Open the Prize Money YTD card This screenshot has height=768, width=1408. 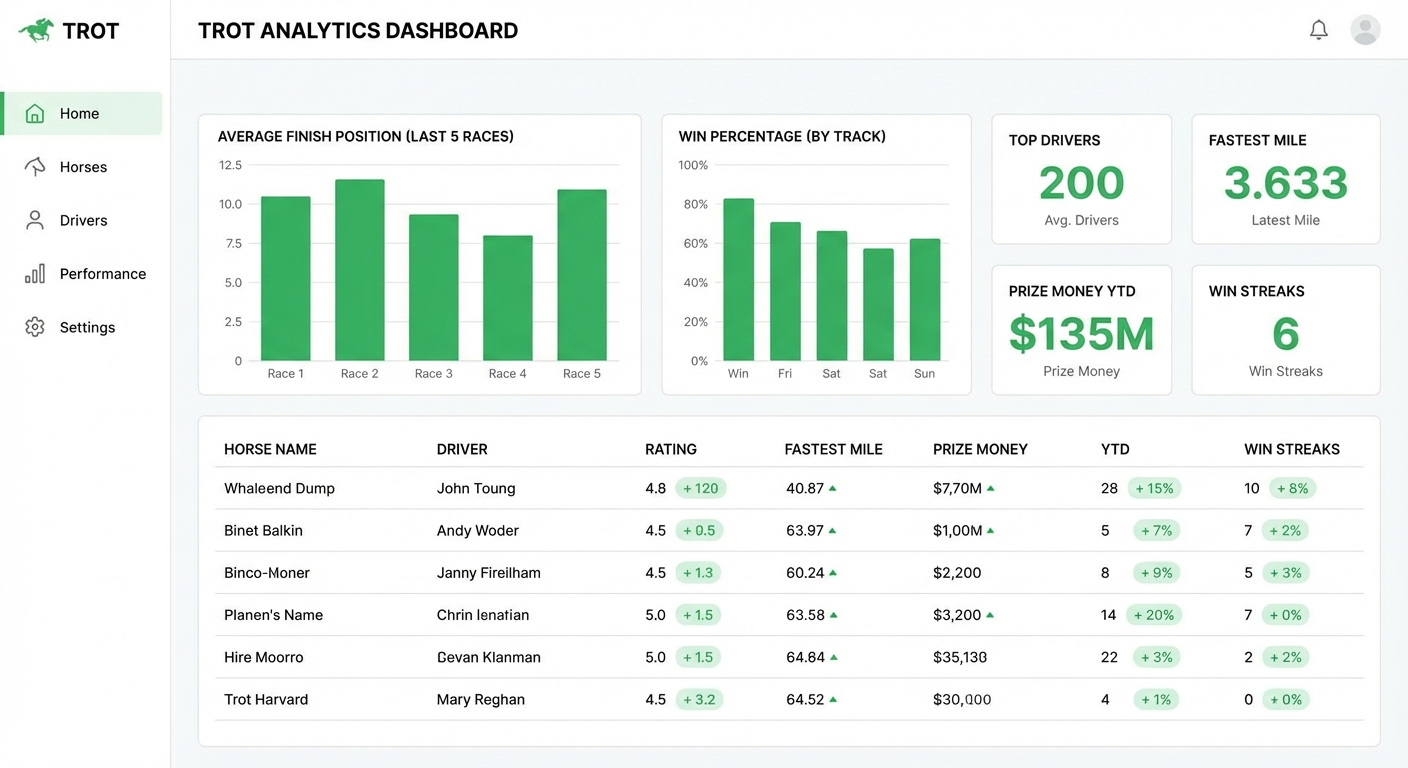[1081, 330]
